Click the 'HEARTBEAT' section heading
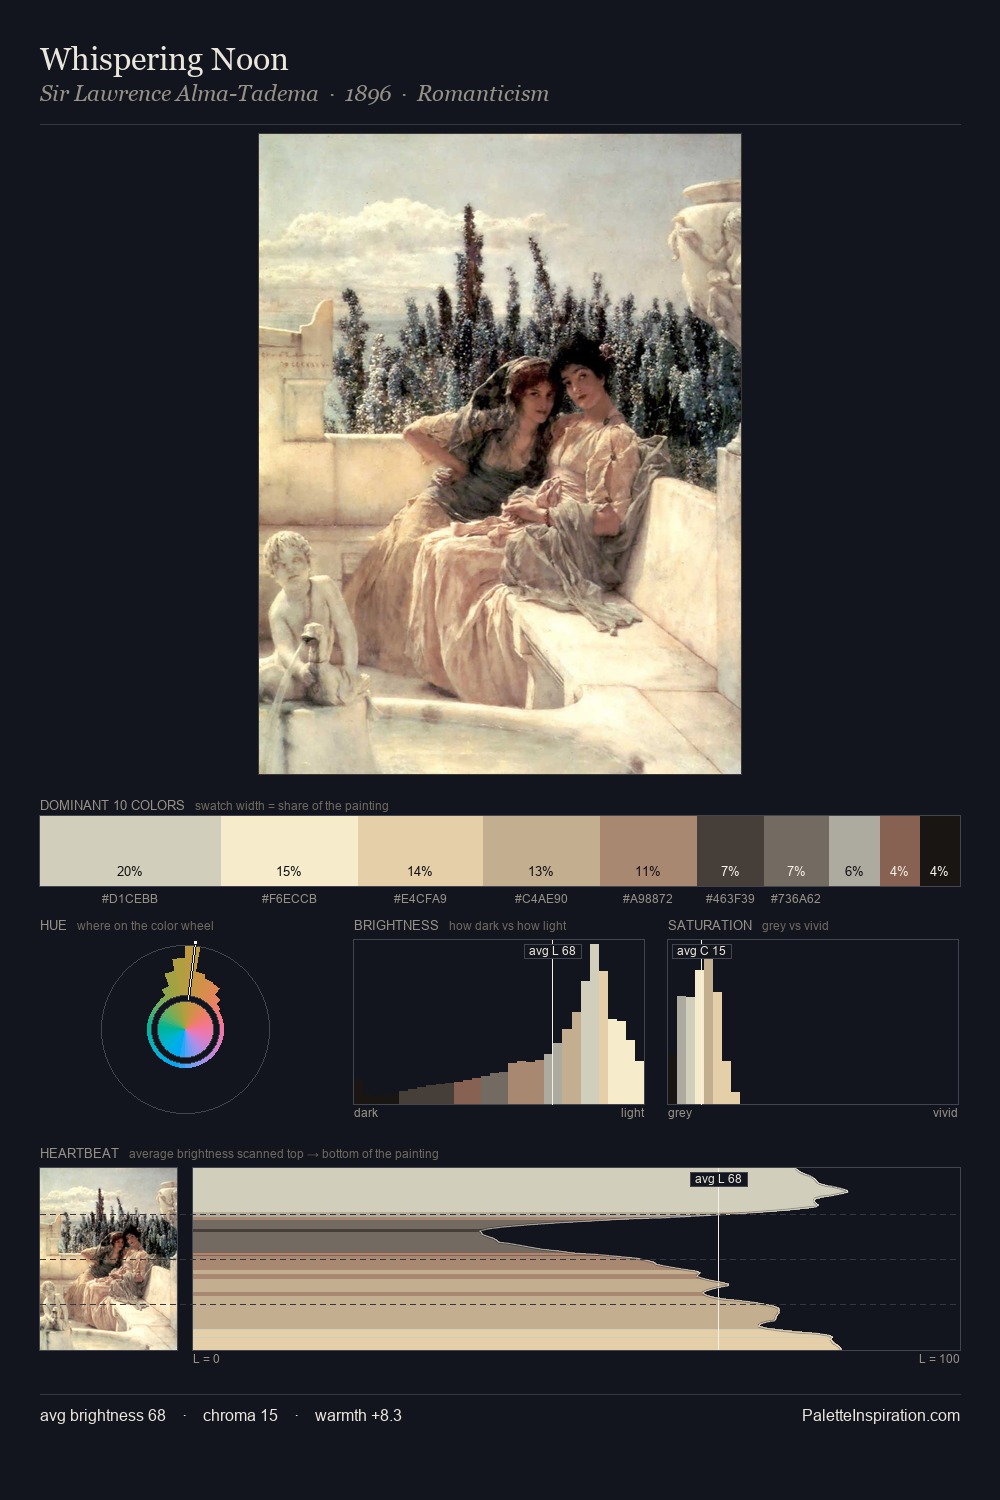 click(79, 1153)
